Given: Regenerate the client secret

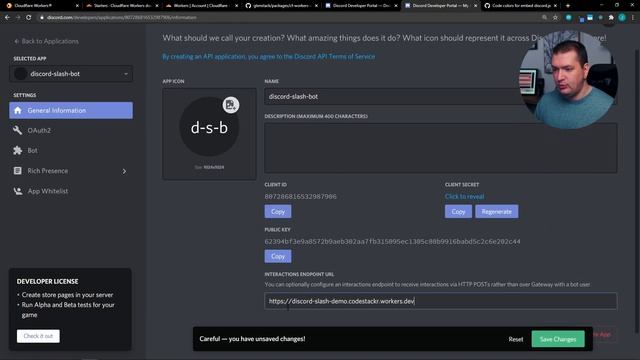Looking at the screenshot, I should (x=496, y=211).
